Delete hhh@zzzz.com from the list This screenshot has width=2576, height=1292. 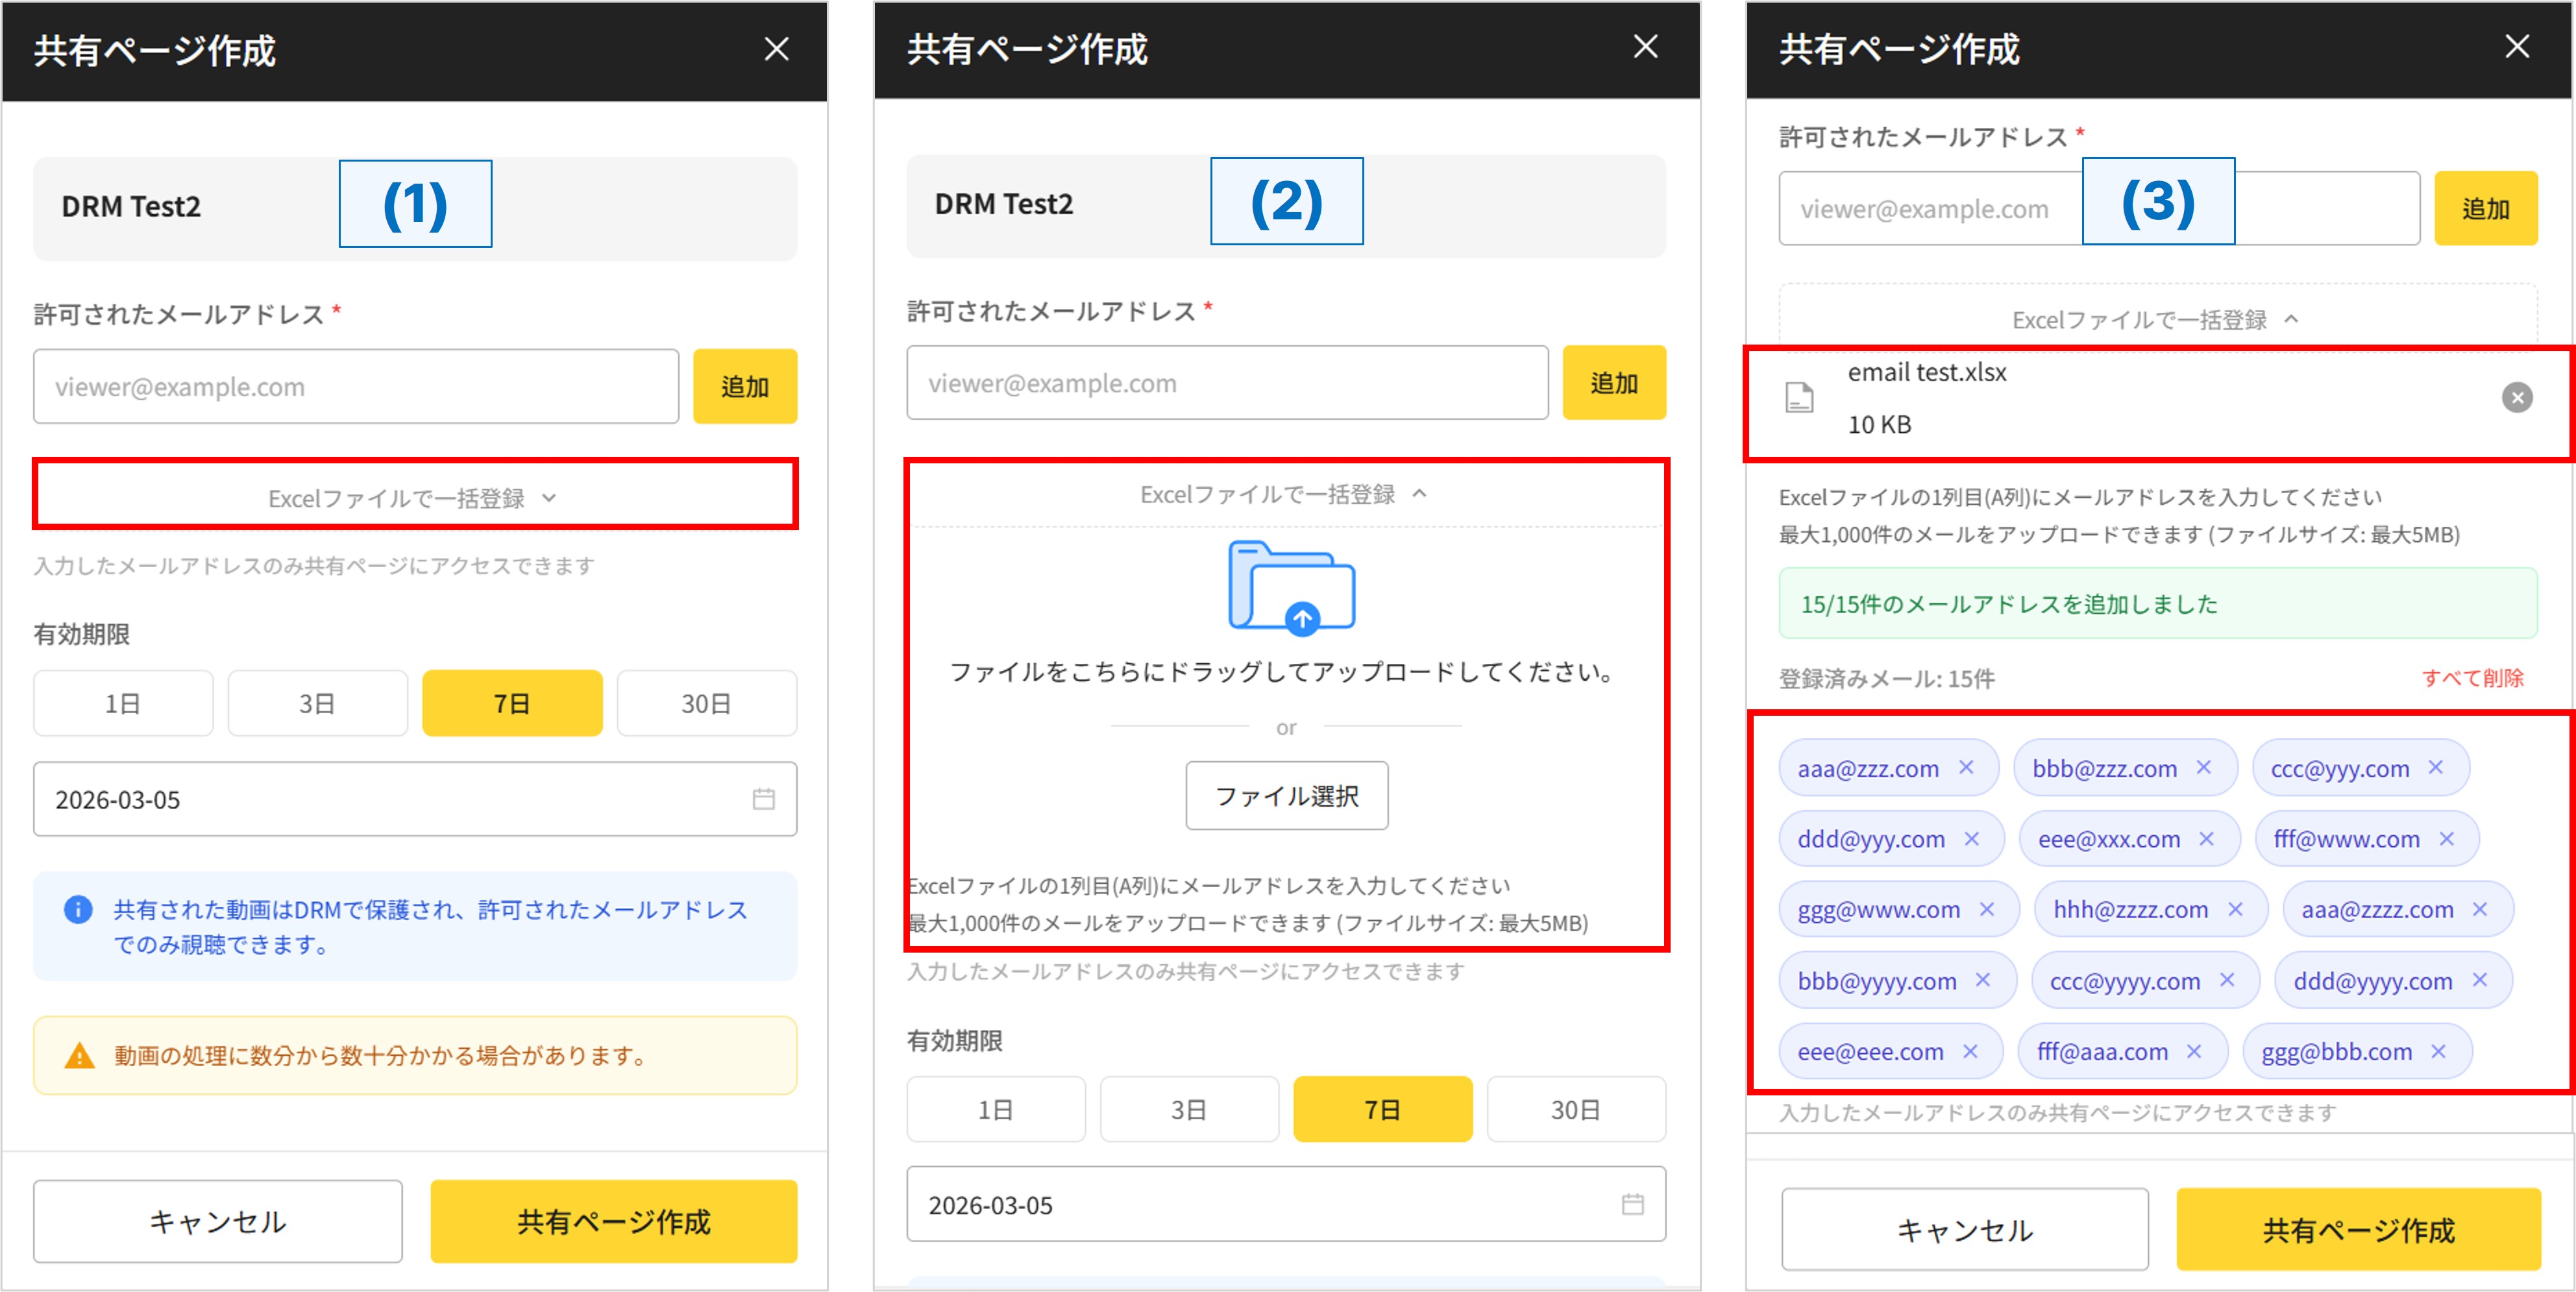(x=2235, y=909)
